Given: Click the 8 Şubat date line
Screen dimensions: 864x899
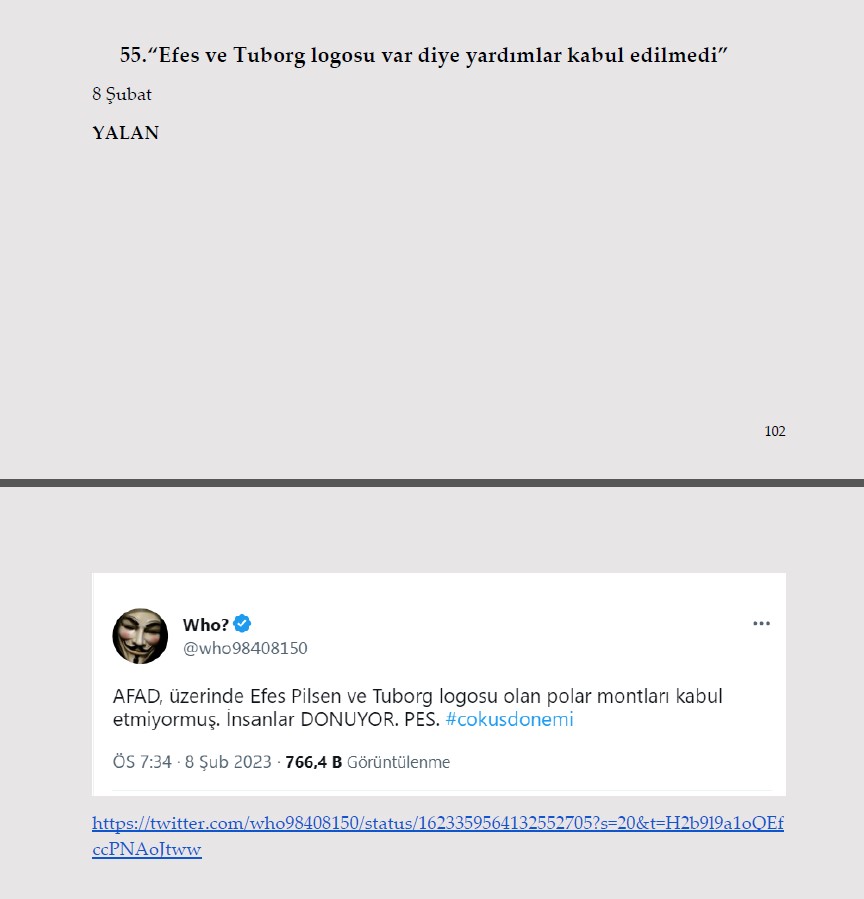Looking at the screenshot, I should click(x=122, y=94).
